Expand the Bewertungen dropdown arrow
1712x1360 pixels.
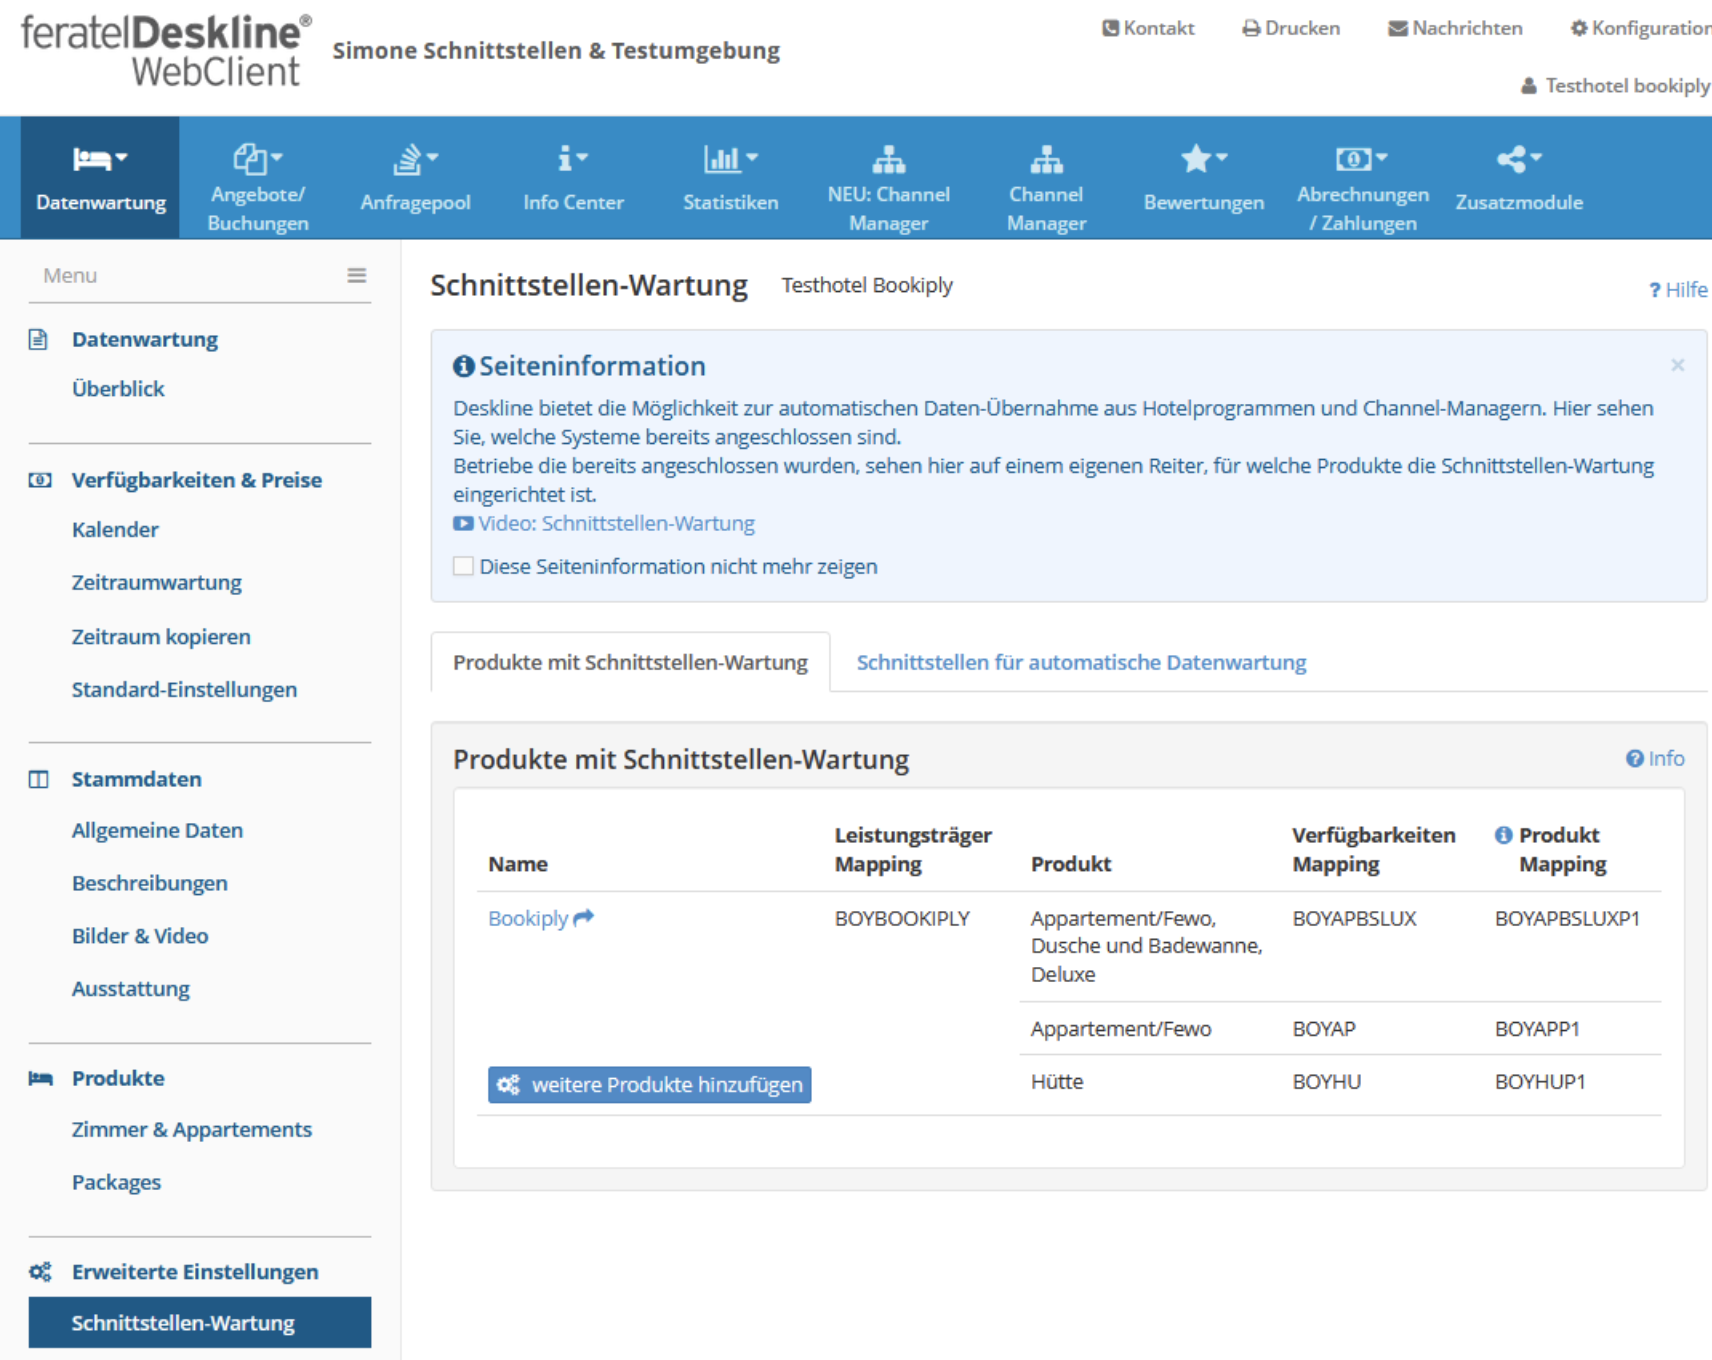[x=1222, y=157]
